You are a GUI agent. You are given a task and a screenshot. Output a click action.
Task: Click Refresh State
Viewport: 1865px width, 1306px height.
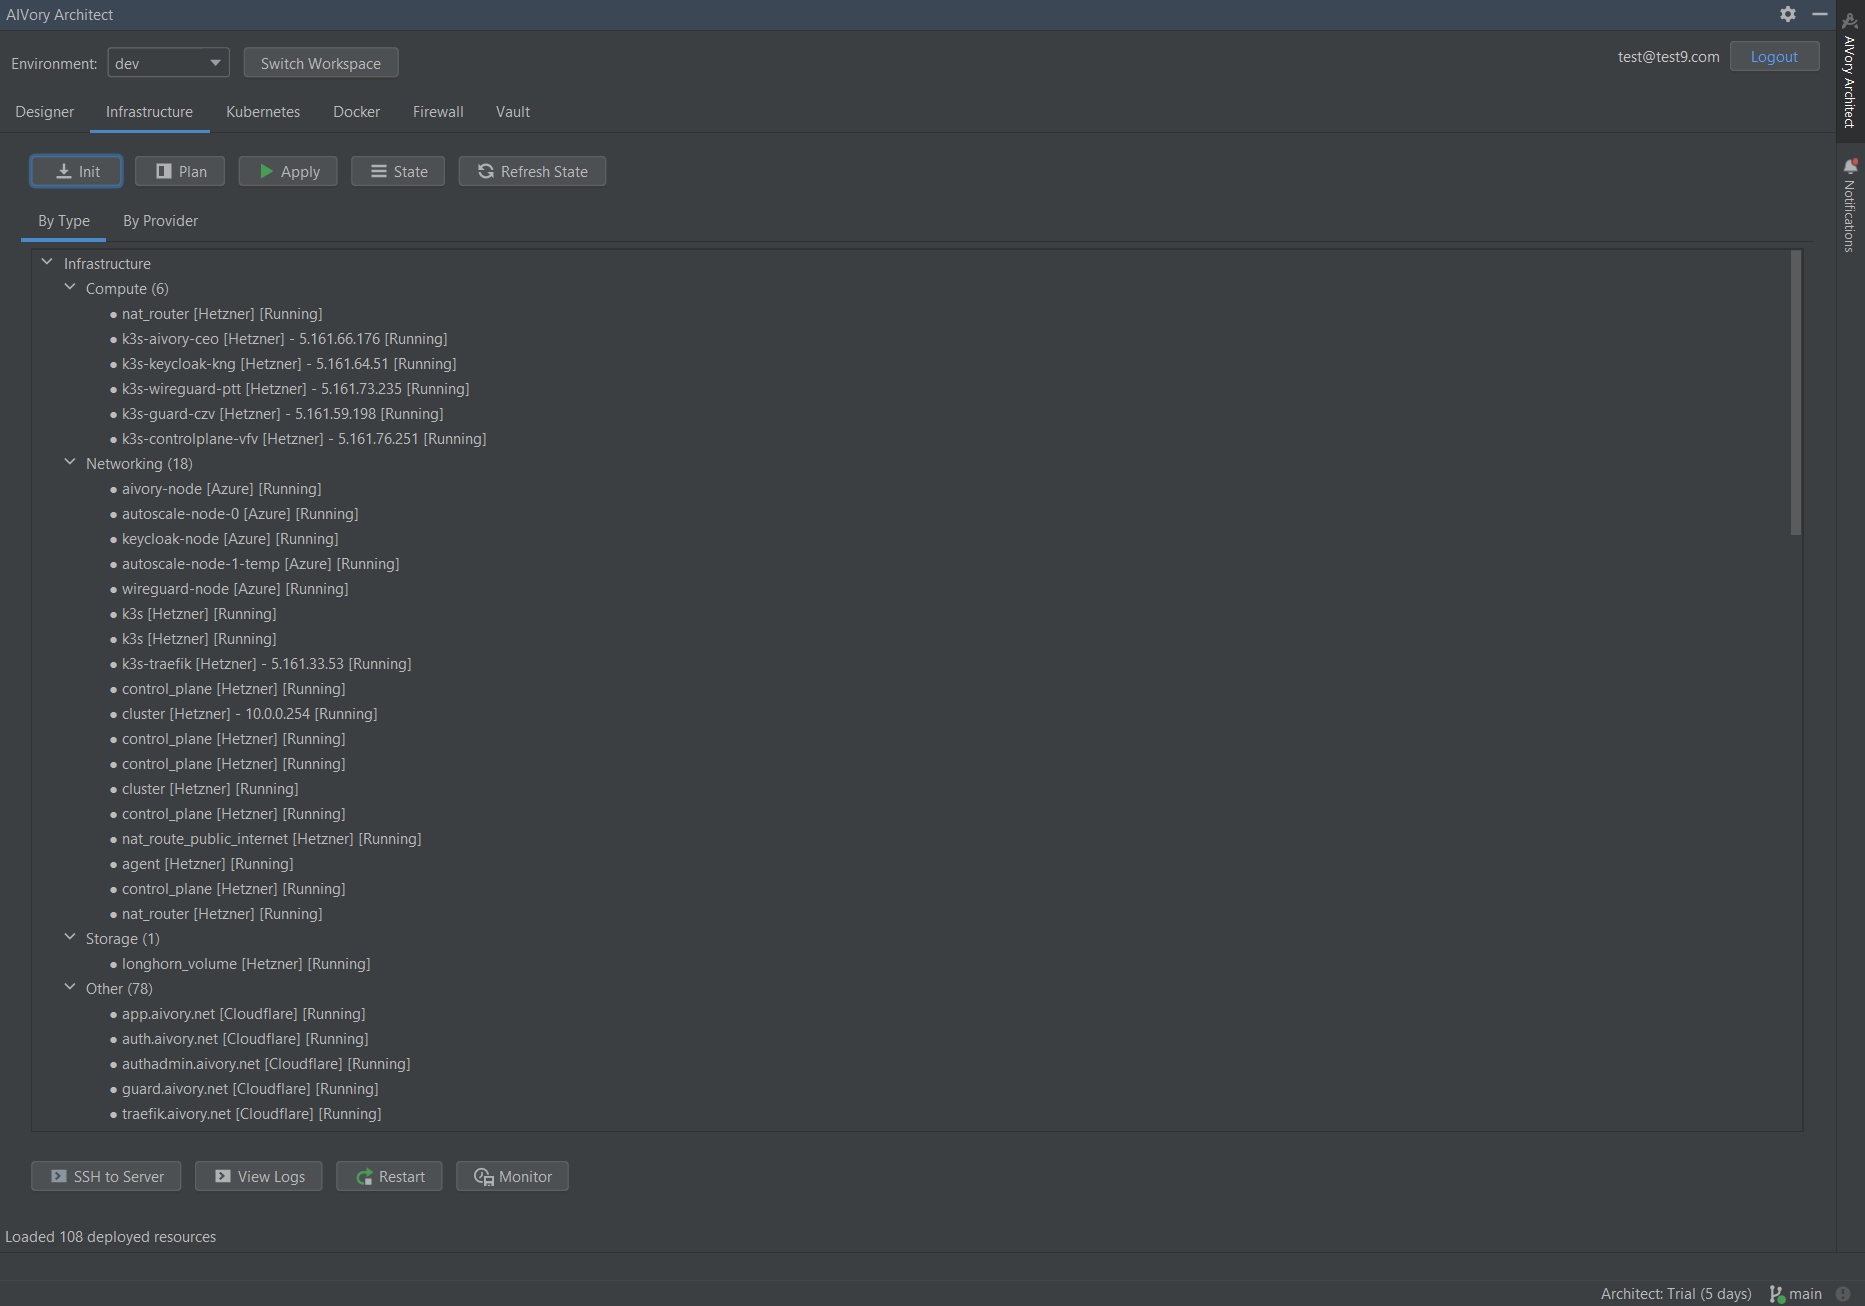point(532,171)
